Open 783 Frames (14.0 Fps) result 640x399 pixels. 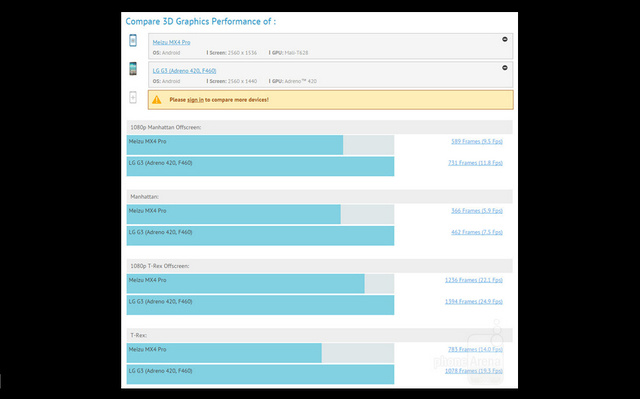click(475, 350)
